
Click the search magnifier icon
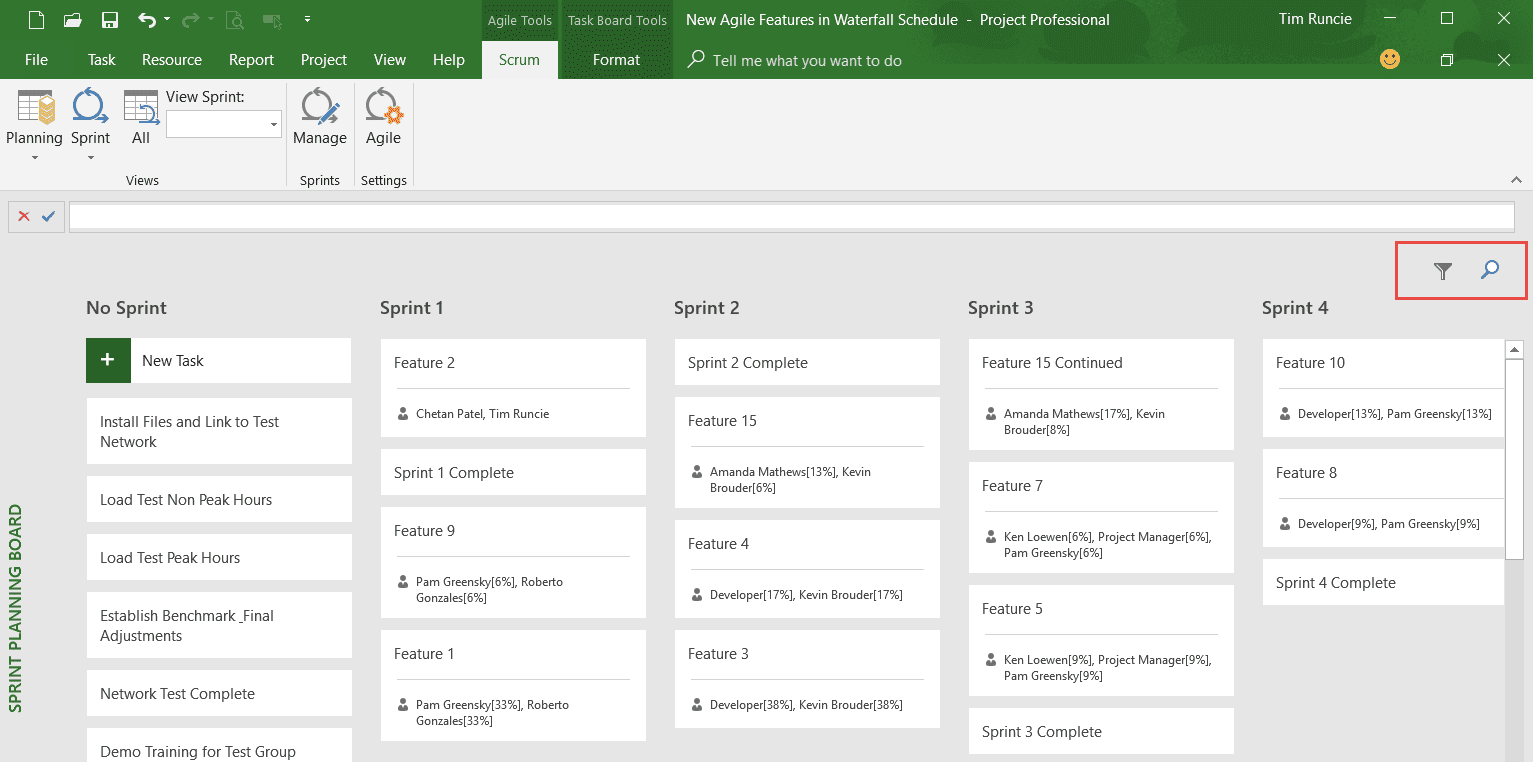point(1490,270)
